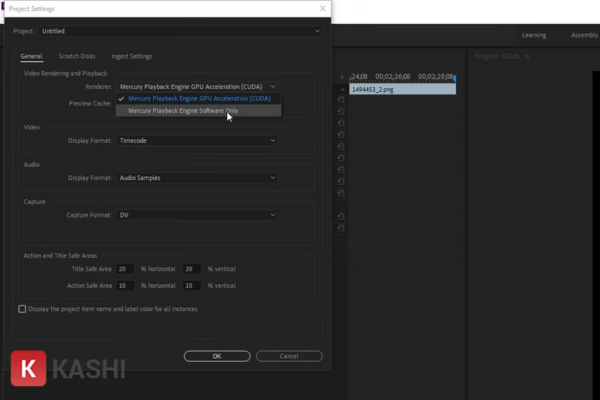Open the Program C0101 panel menu icon
The width and height of the screenshot is (600, 400).
click(527, 57)
